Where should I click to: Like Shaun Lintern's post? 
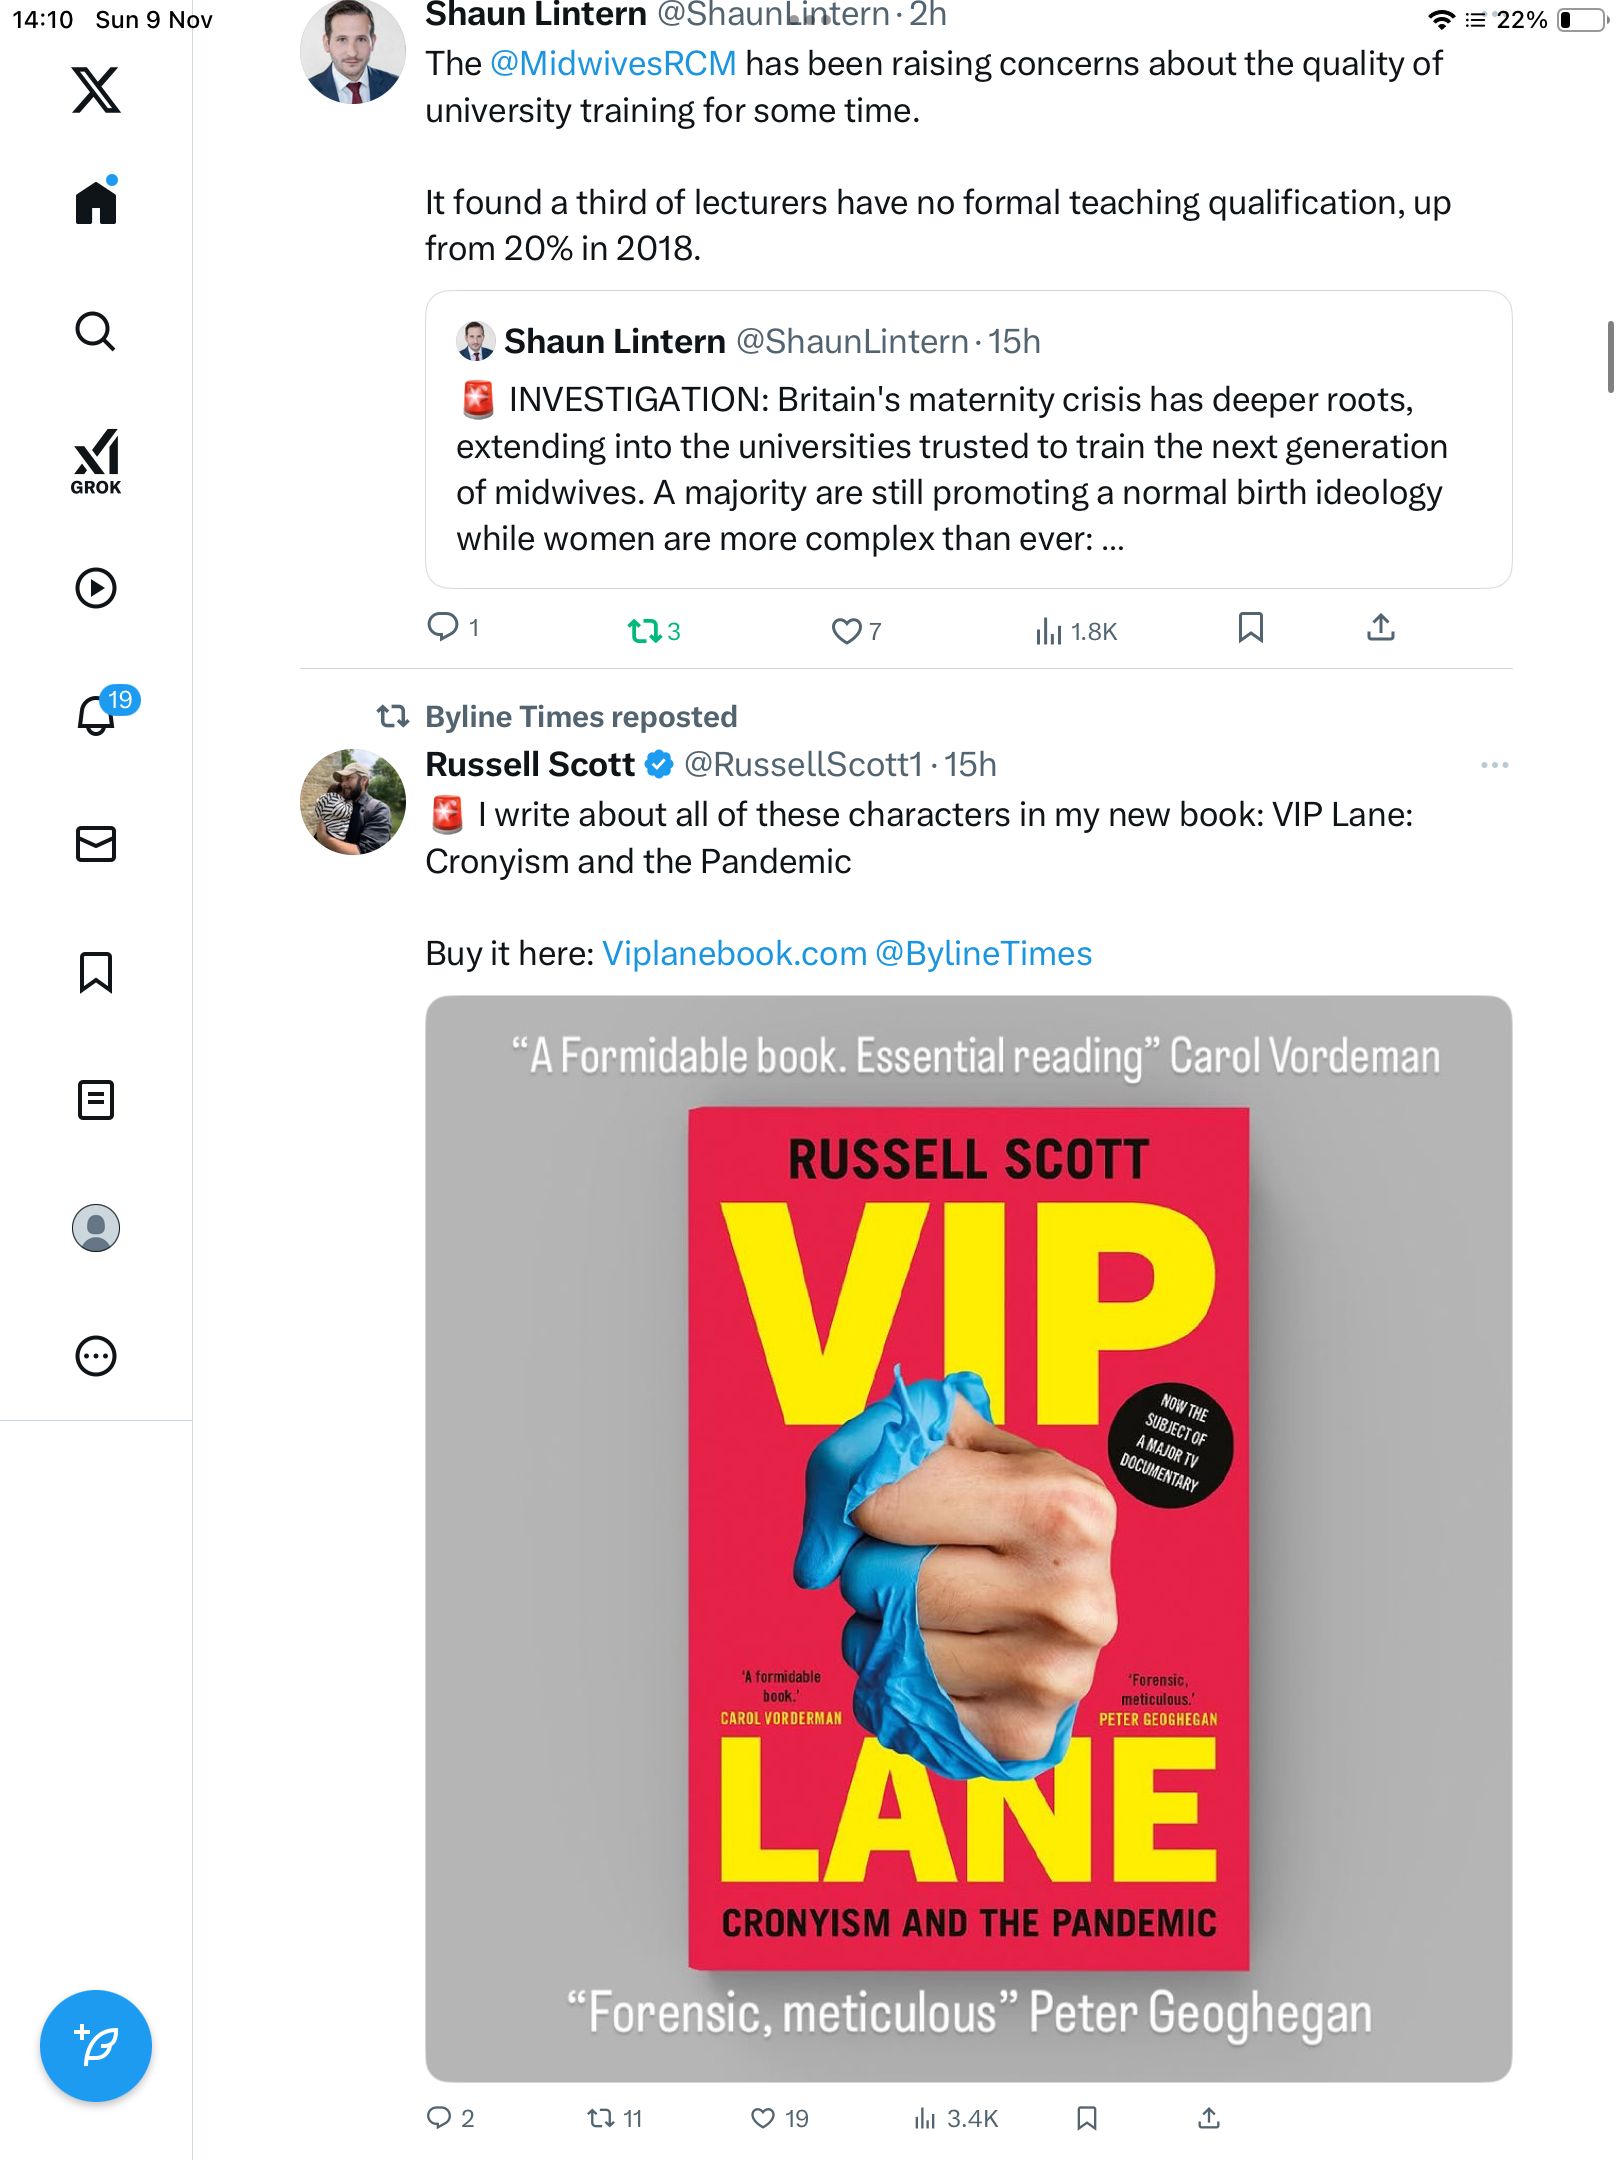(846, 631)
